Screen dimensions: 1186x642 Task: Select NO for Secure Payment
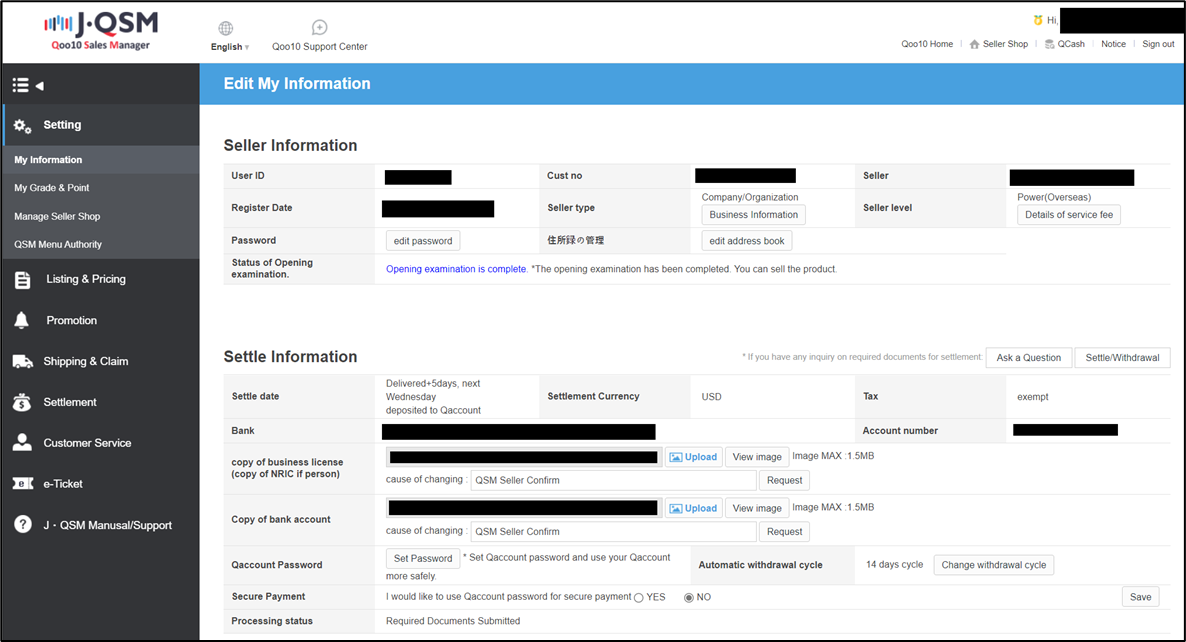pyautogui.click(x=688, y=597)
